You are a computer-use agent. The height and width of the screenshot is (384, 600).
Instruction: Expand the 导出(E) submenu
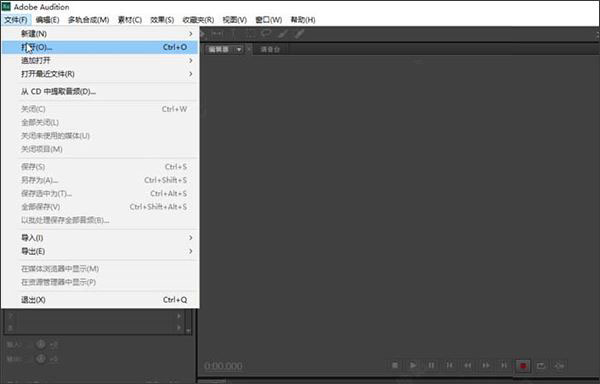100,251
